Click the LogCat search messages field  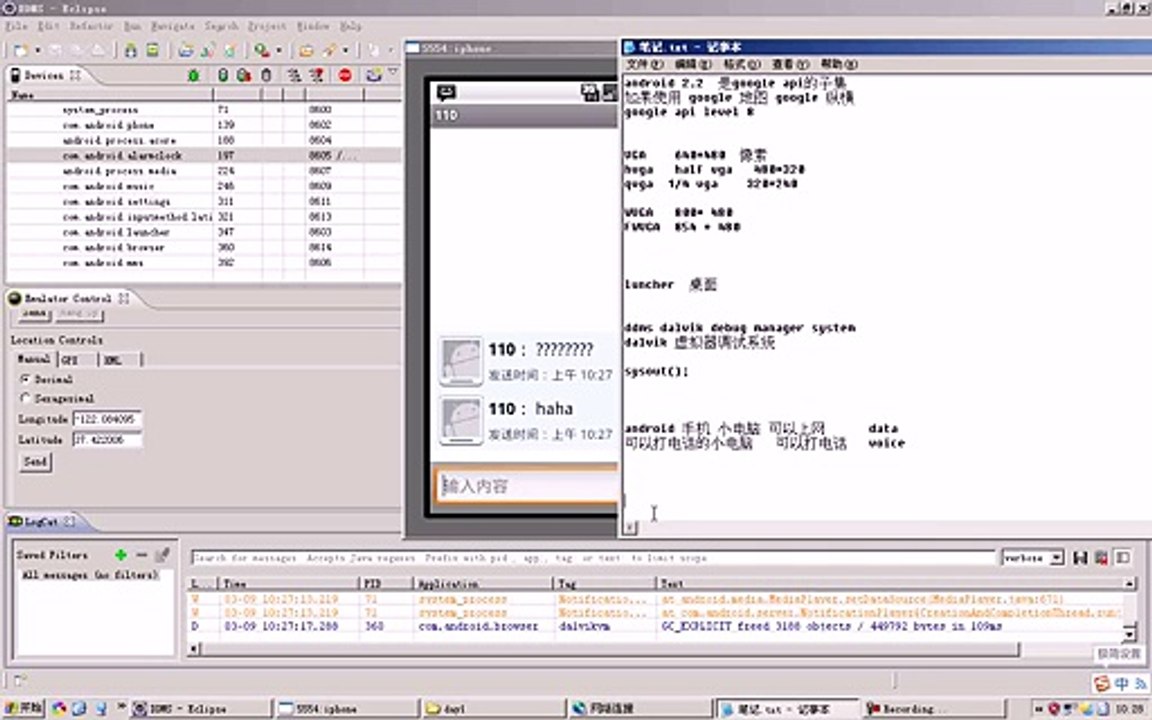(592, 558)
